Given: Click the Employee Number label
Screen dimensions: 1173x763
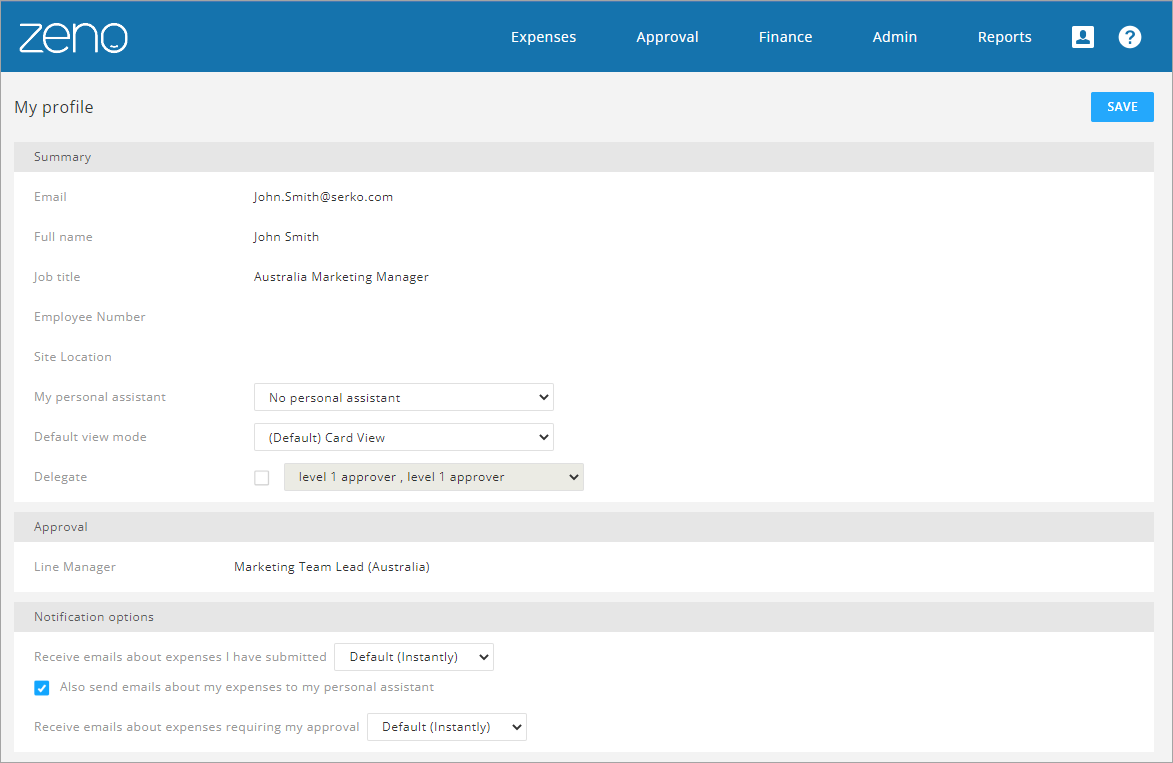Looking at the screenshot, I should pos(90,317).
